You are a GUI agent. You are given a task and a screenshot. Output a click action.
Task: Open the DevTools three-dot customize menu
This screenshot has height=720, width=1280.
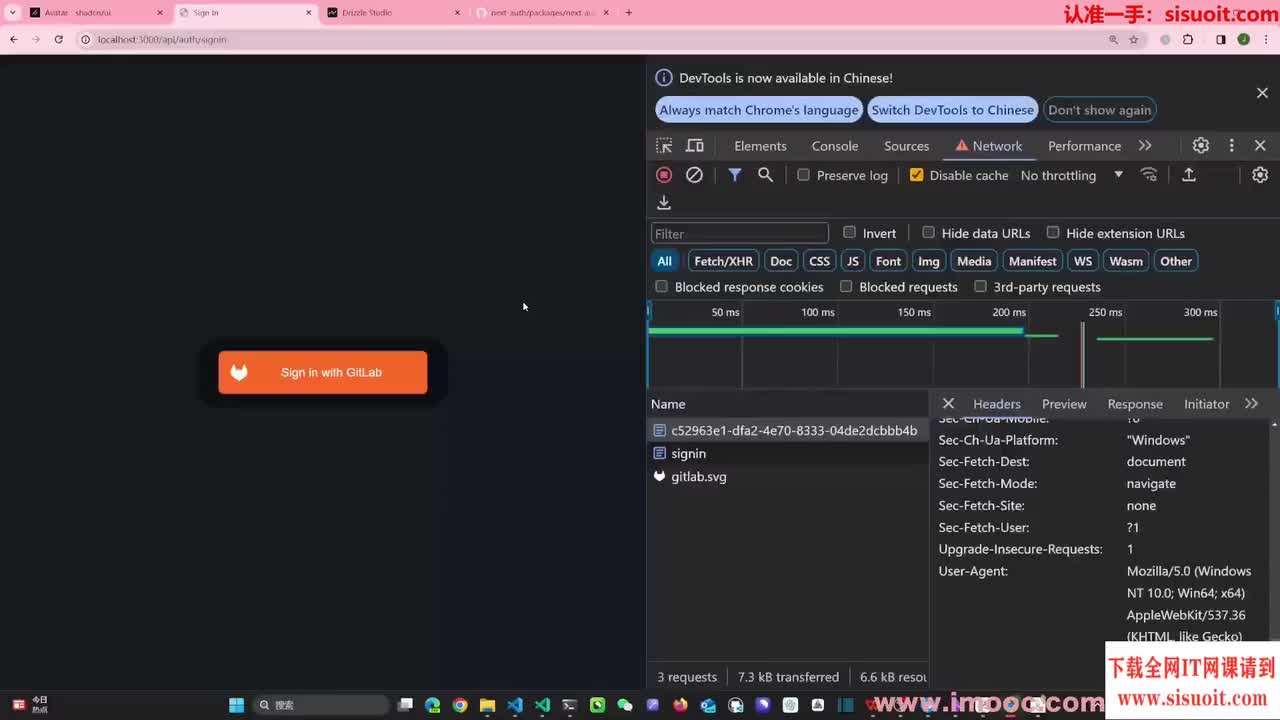click(1232, 146)
